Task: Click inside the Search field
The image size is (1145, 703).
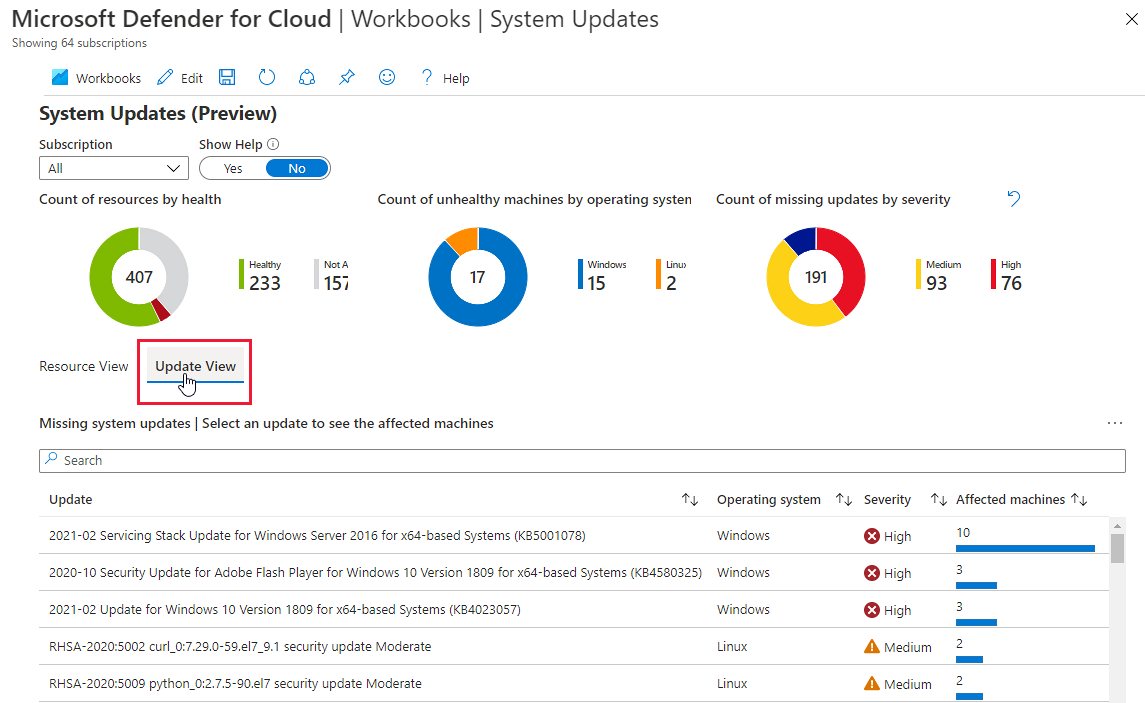Action: click(x=400, y=460)
